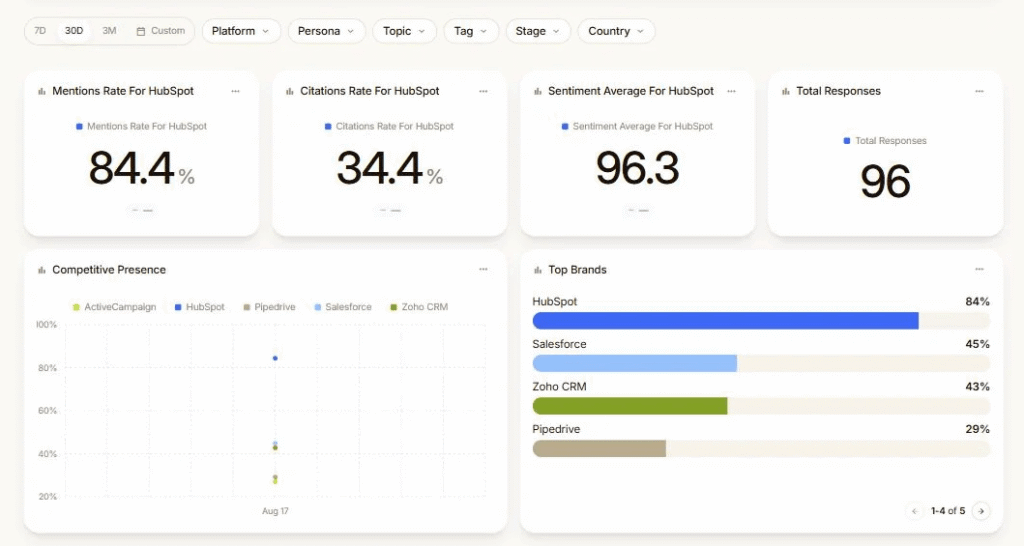Click the Salesforce light blue bar
The height and width of the screenshot is (546, 1024).
pos(635,363)
